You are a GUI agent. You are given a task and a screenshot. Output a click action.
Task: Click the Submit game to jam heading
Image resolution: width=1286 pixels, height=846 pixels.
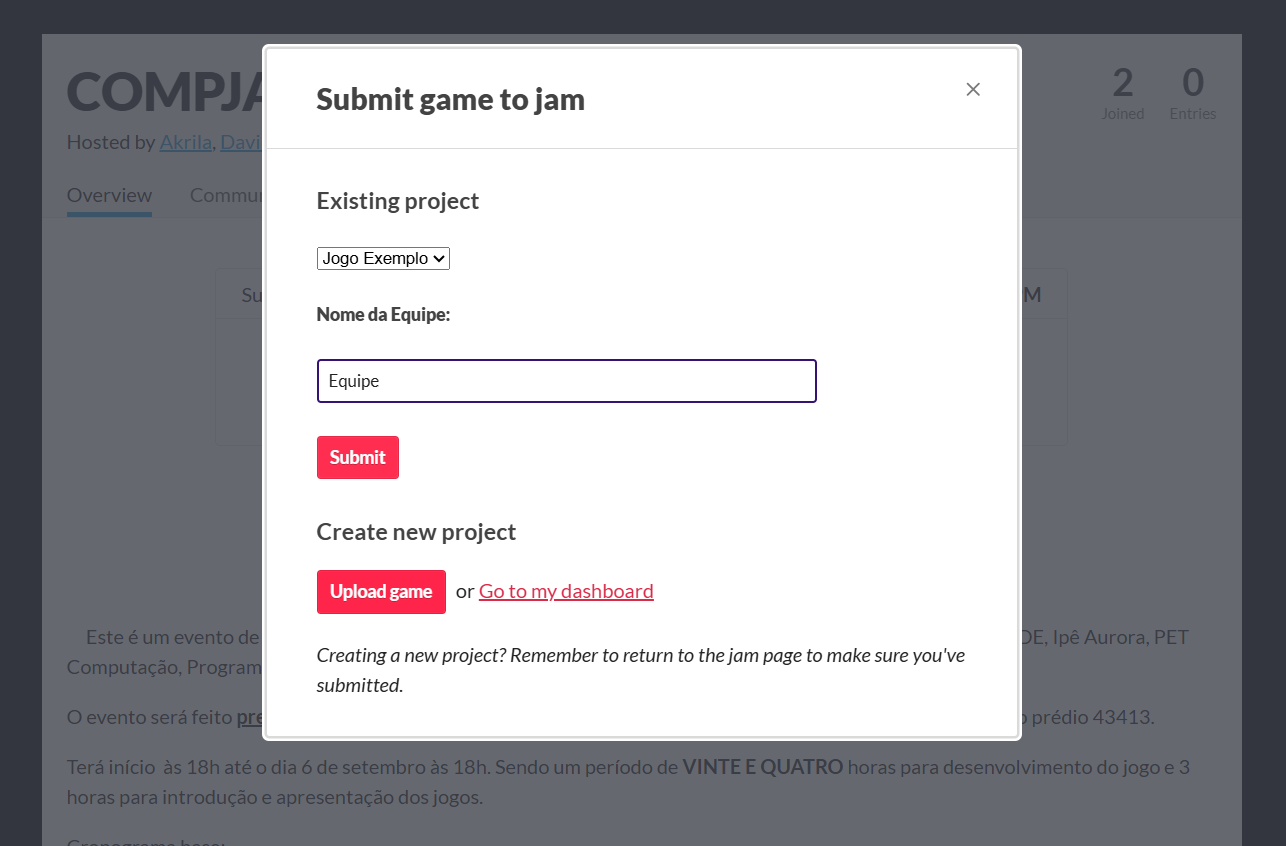click(x=450, y=100)
